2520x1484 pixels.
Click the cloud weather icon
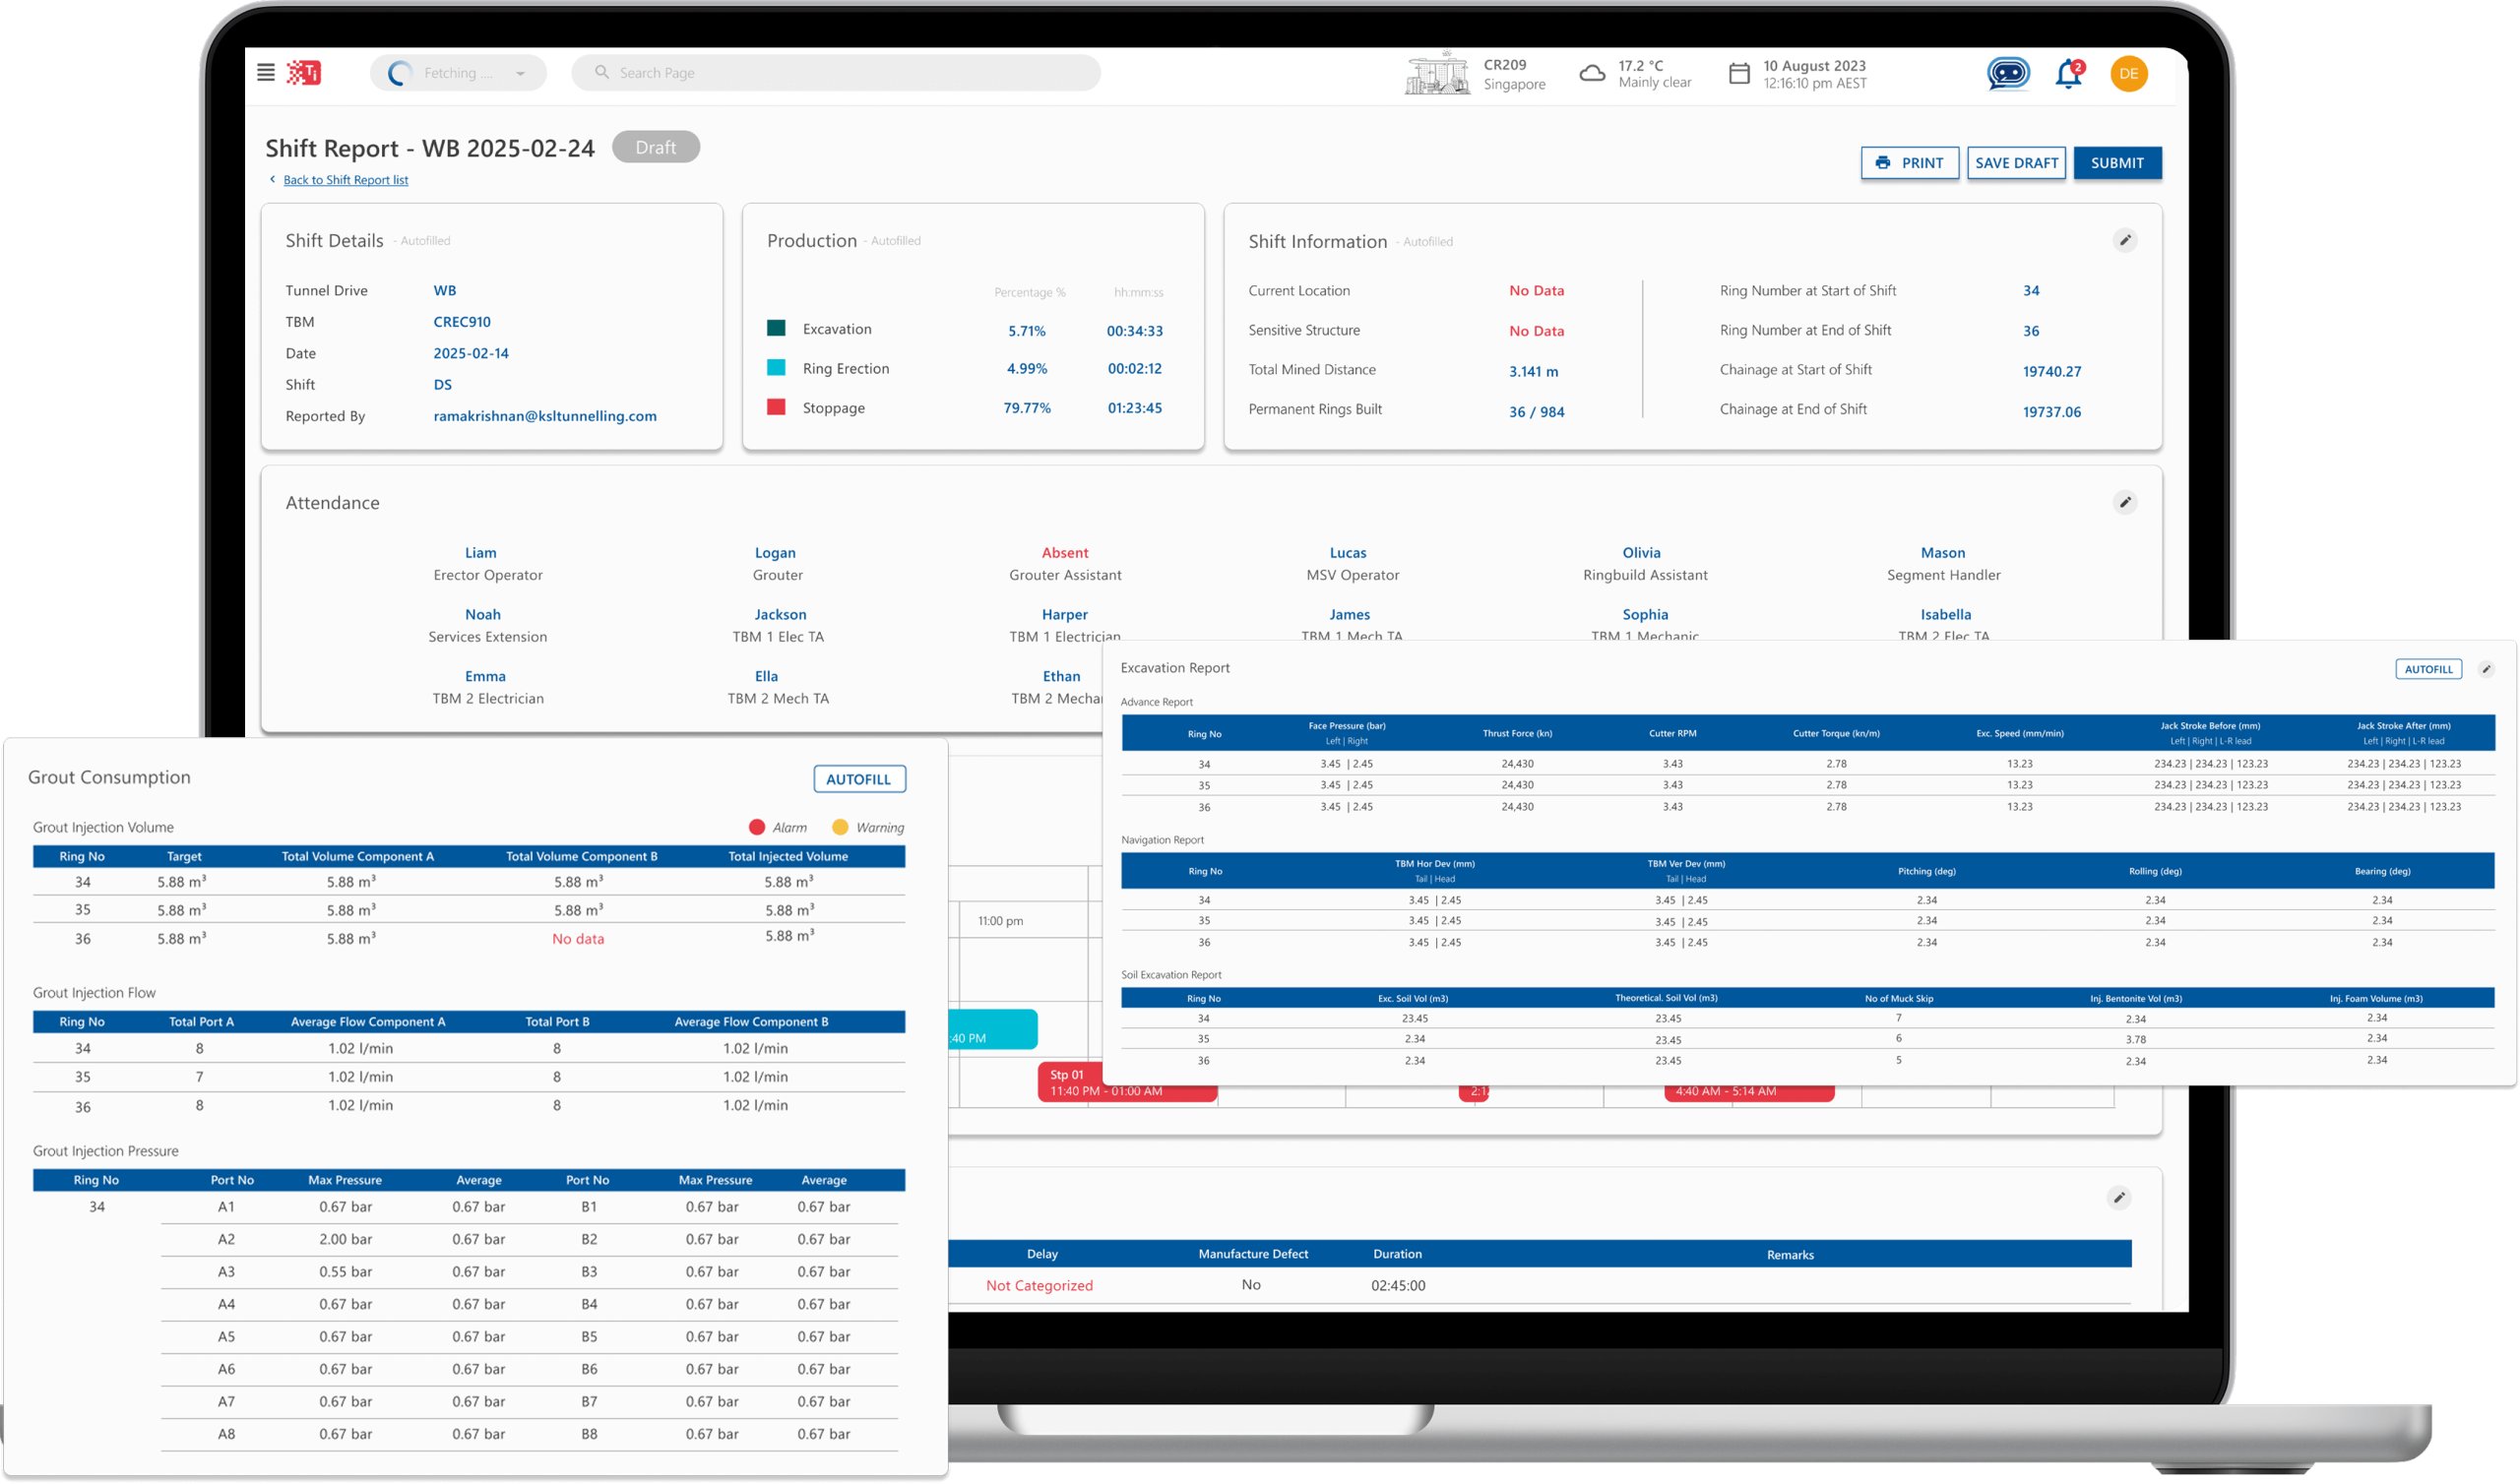coord(1592,74)
